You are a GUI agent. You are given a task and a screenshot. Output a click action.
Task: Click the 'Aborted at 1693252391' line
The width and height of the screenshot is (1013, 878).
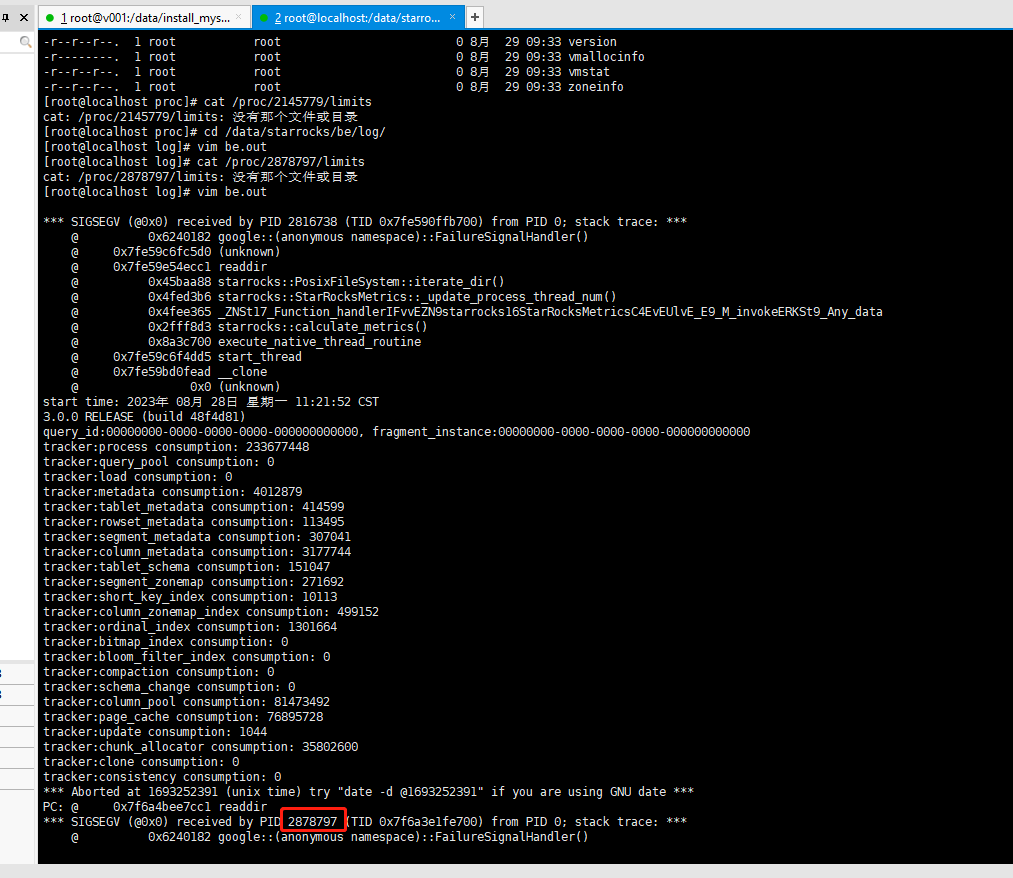click(368, 792)
